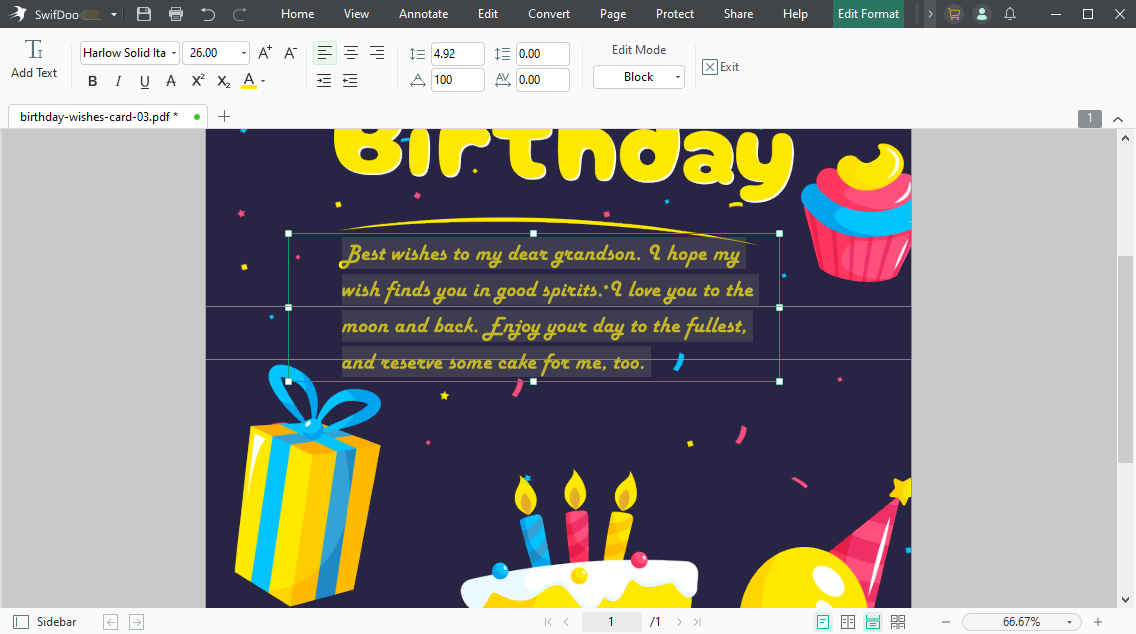Click the Redo arrow icon
This screenshot has height=634, width=1136.
(x=240, y=14)
